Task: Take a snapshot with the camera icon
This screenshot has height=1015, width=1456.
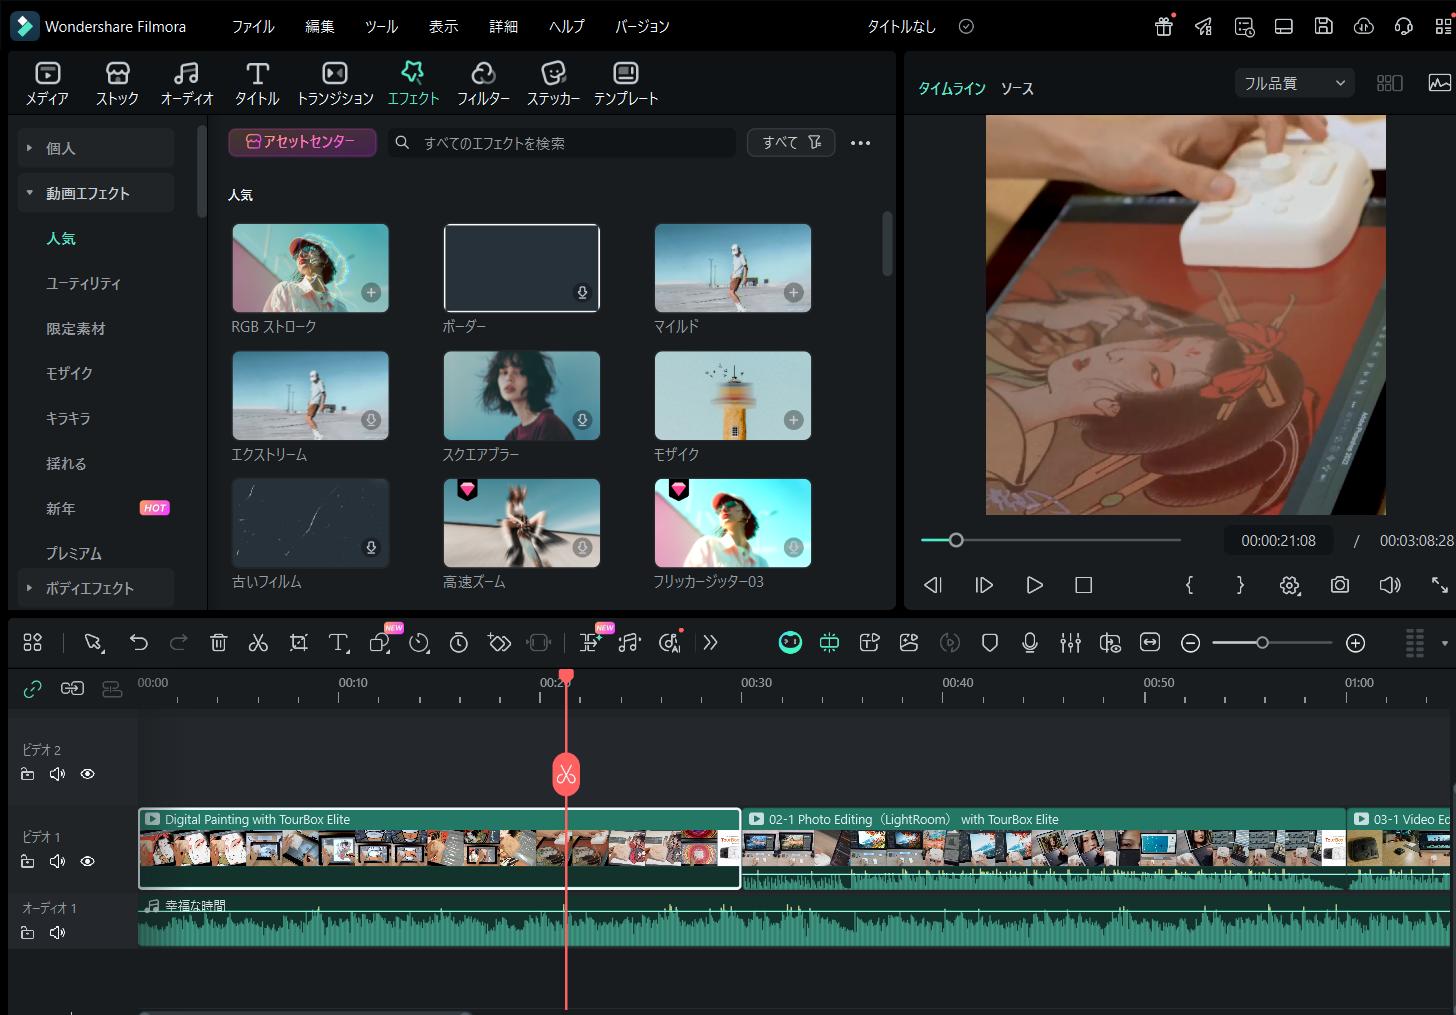Action: click(x=1340, y=585)
